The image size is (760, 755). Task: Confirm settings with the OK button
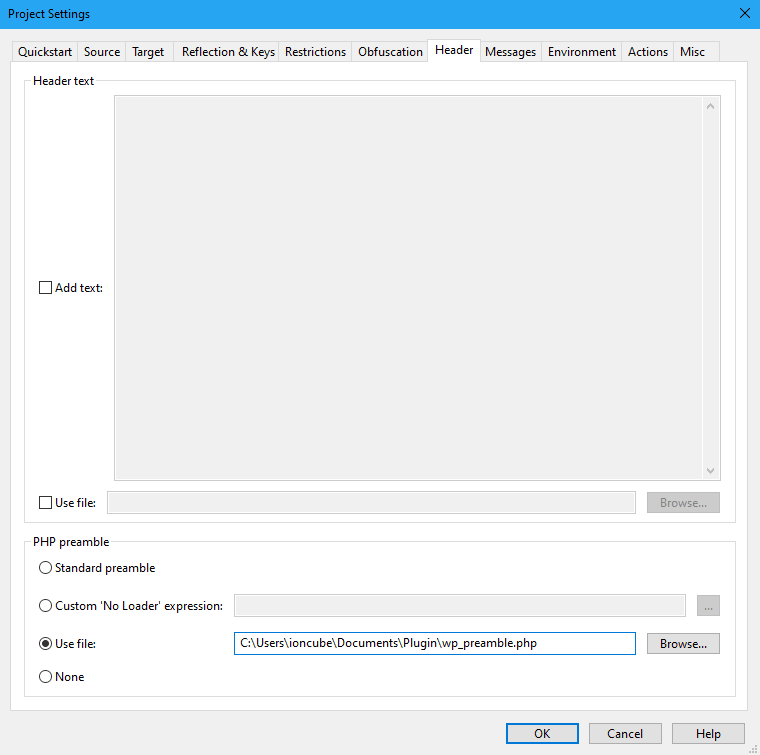[542, 734]
